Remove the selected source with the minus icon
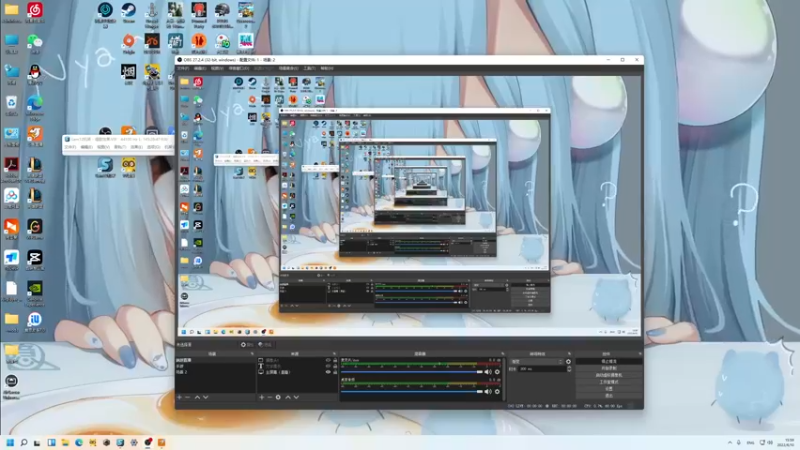Image resolution: width=800 pixels, height=450 pixels. point(269,397)
